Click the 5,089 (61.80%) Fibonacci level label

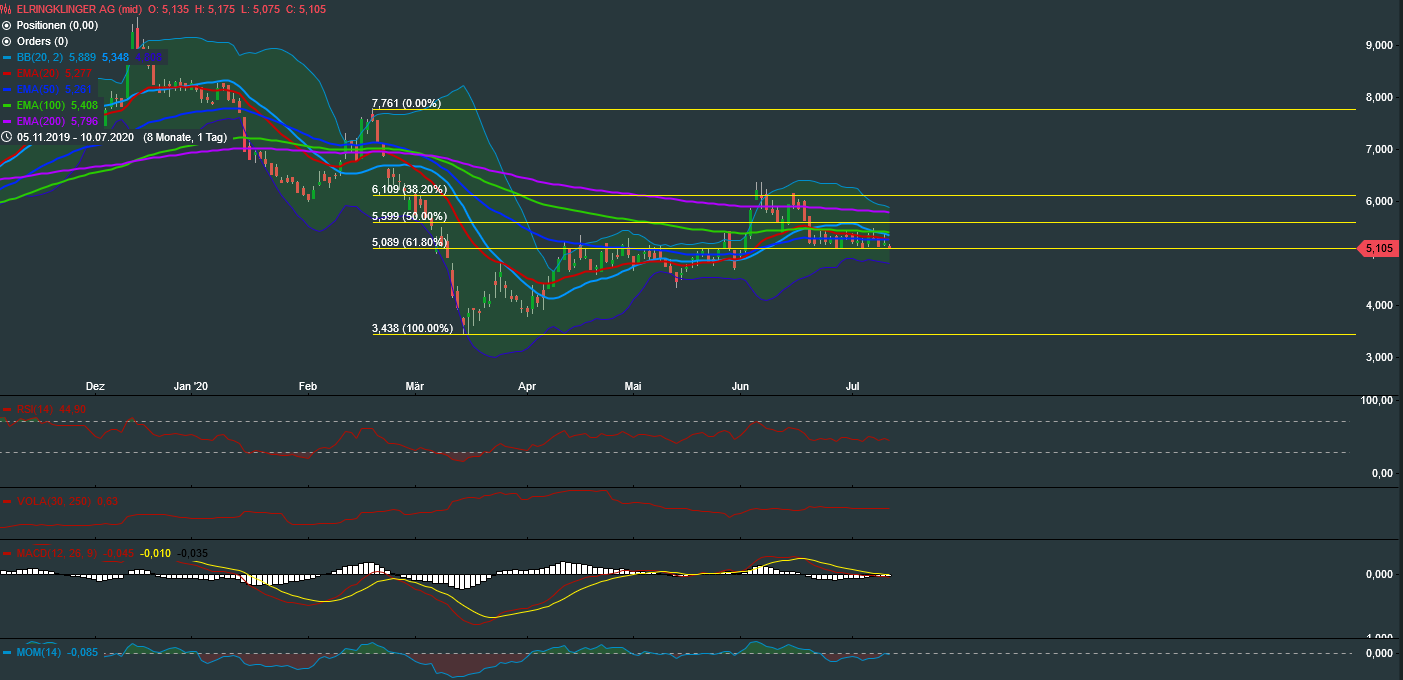coord(409,242)
